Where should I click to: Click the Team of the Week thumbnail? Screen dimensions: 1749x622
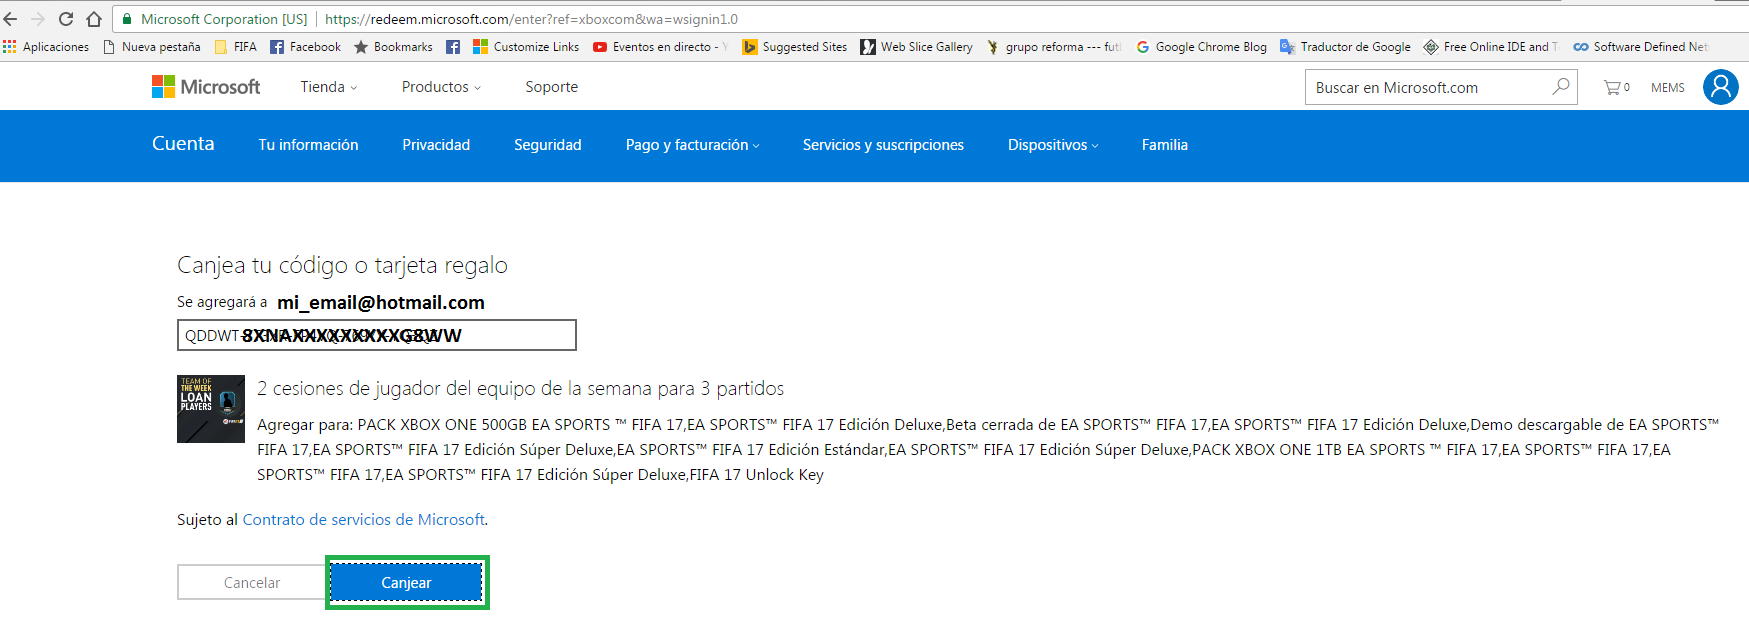coord(211,409)
